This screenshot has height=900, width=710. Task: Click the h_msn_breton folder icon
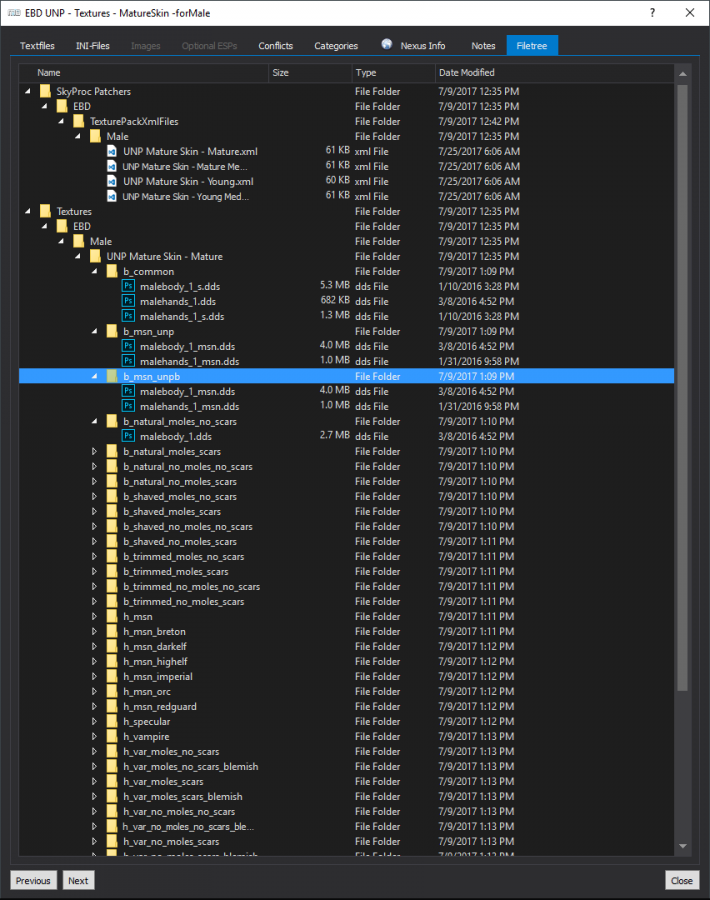click(x=112, y=631)
